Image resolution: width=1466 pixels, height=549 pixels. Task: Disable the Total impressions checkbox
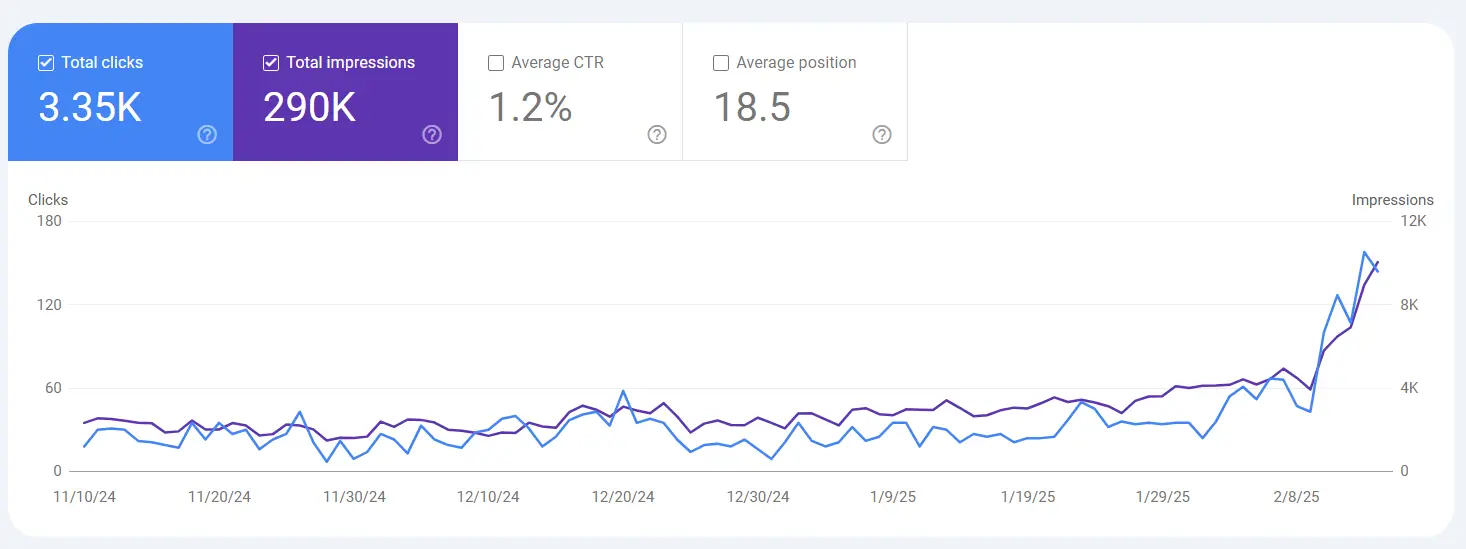click(270, 63)
